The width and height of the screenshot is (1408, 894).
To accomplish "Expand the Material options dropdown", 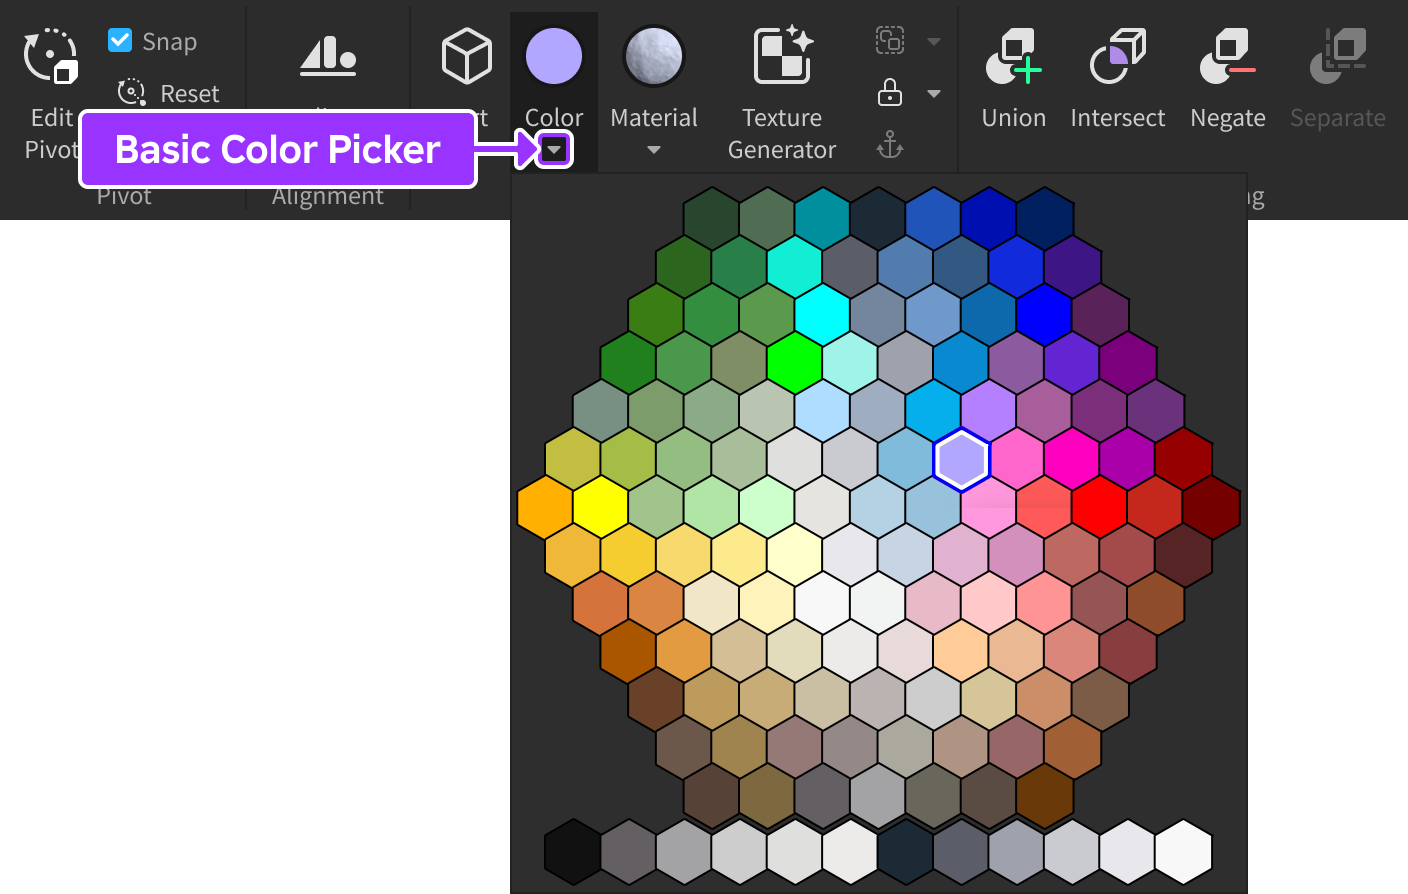I will (653, 148).
